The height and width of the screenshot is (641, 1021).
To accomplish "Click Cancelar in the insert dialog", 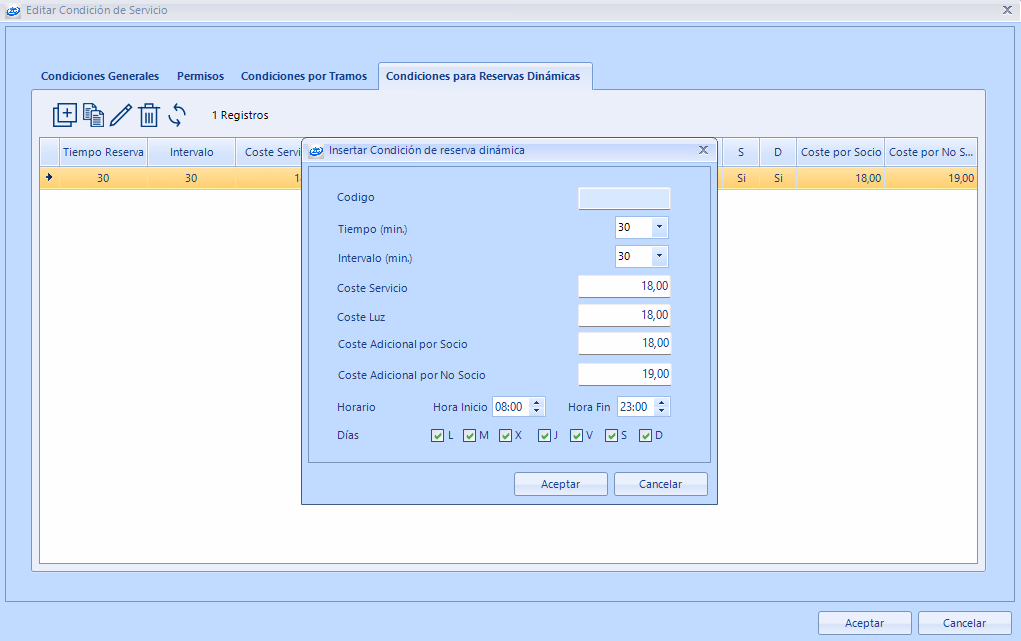I will [x=660, y=484].
